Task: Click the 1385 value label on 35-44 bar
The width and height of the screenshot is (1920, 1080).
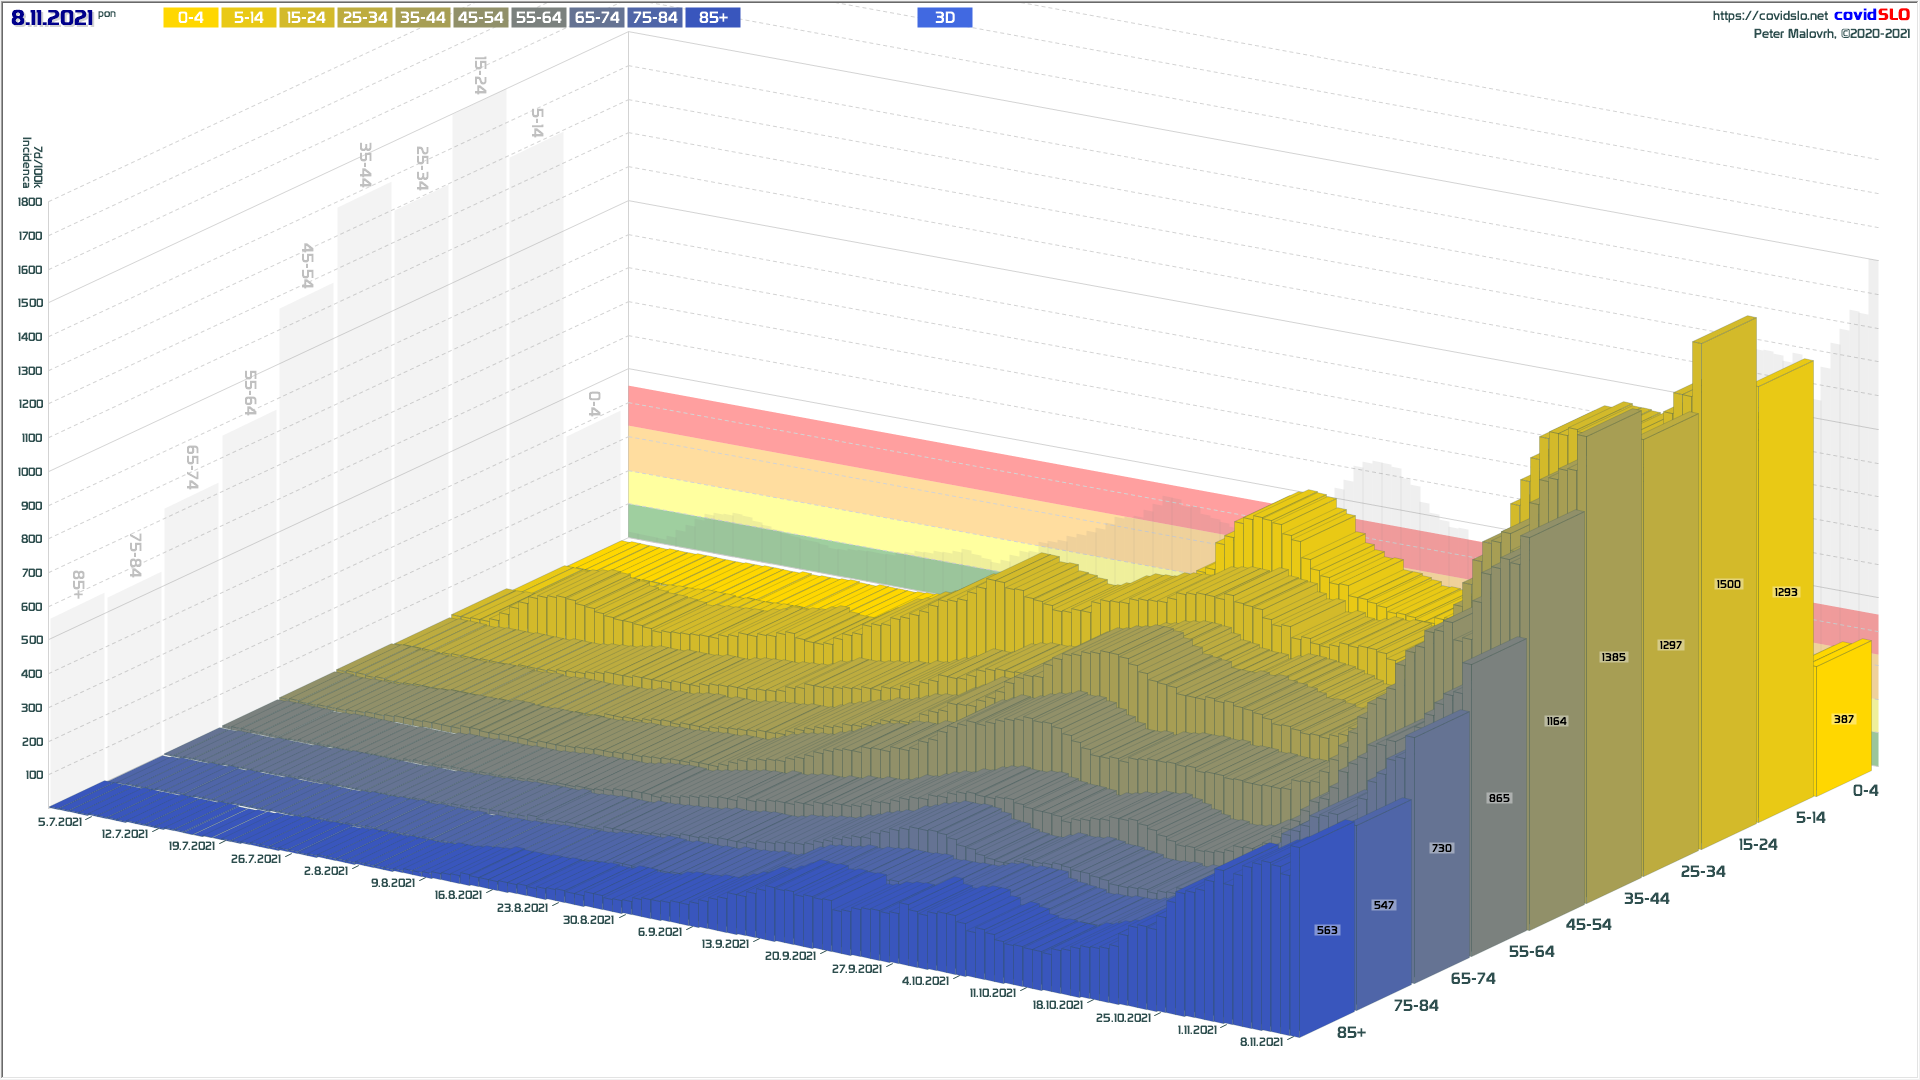Action: (x=1613, y=657)
